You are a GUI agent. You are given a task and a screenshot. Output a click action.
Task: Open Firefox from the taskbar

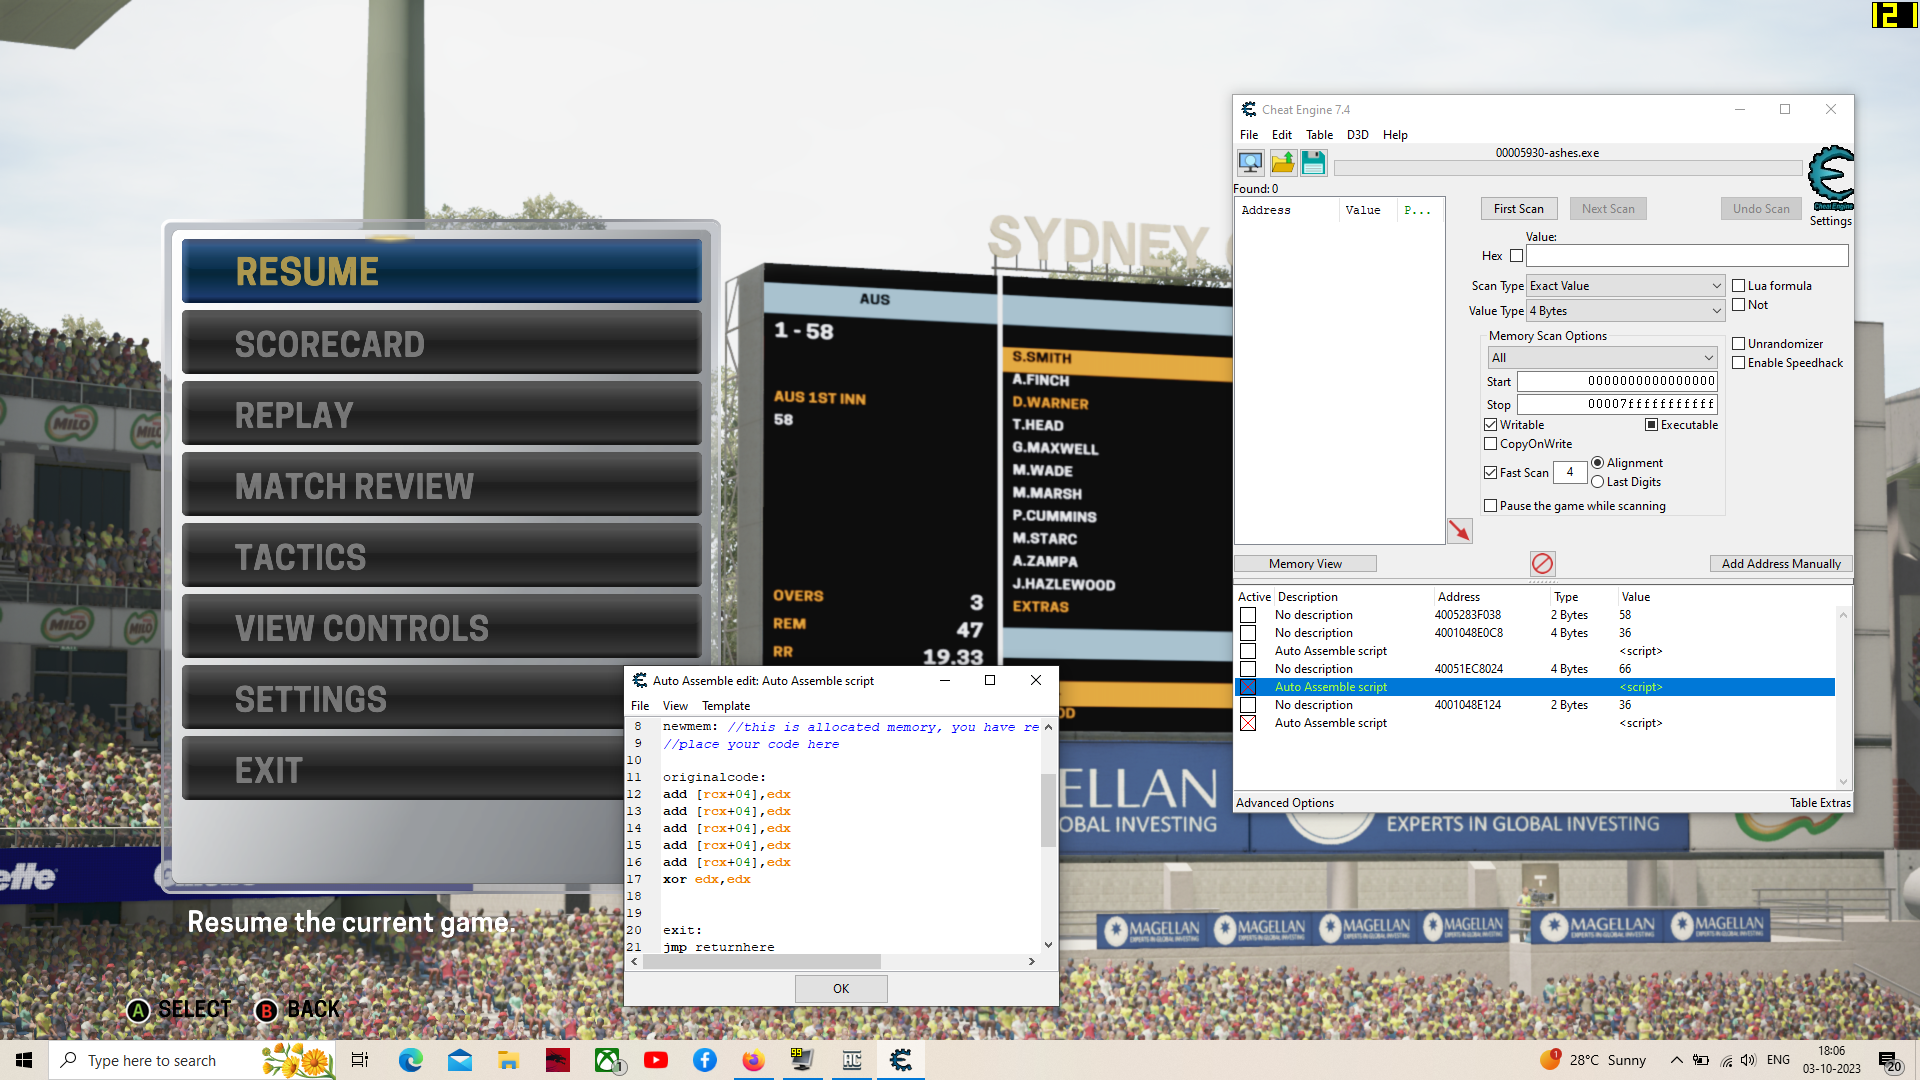click(x=753, y=1060)
